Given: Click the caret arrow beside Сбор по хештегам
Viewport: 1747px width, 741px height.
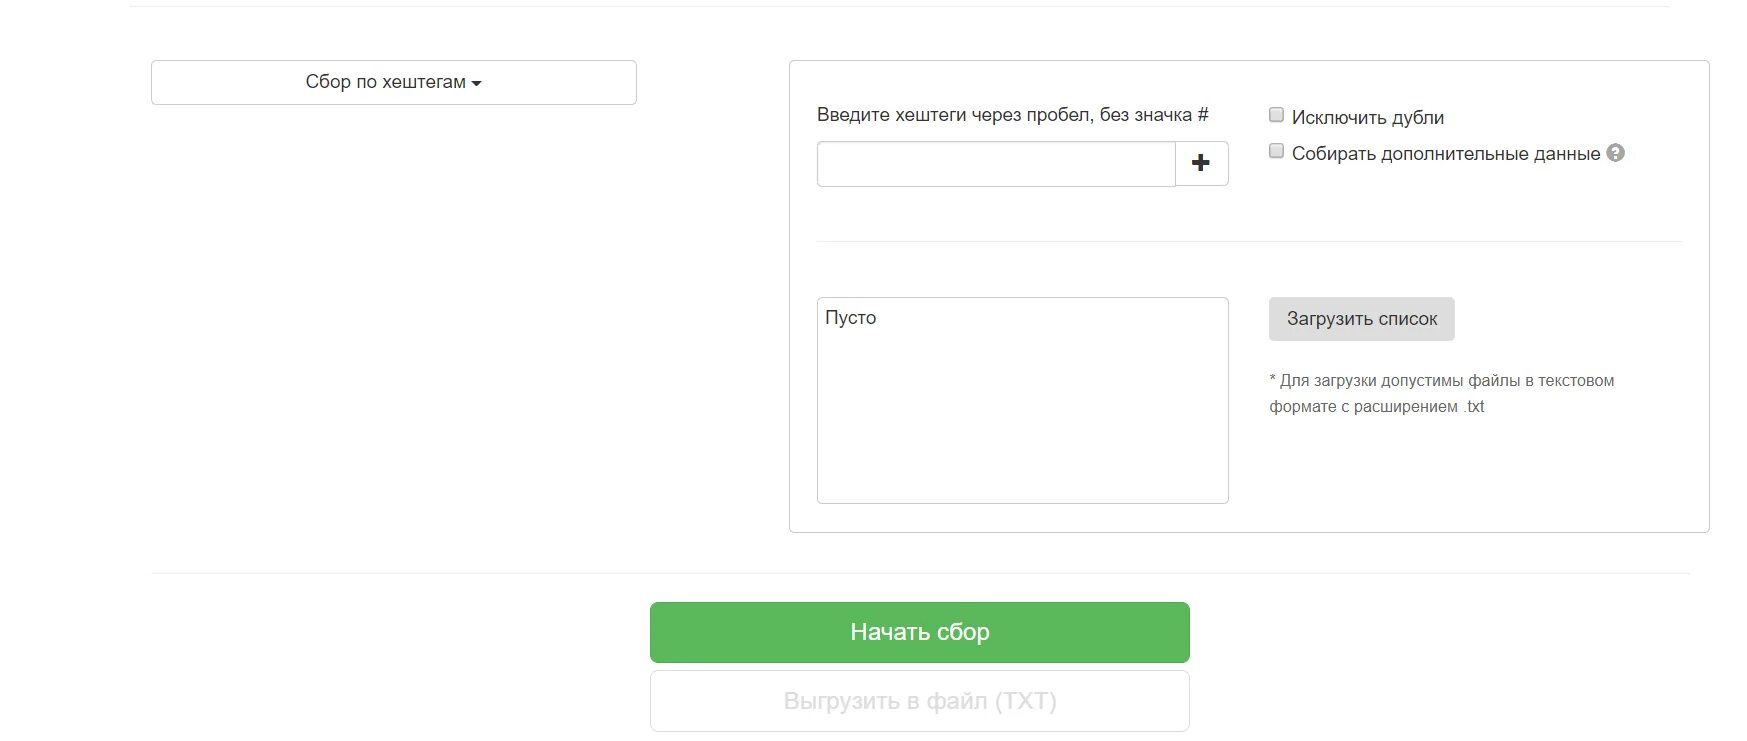Looking at the screenshot, I should 476,84.
